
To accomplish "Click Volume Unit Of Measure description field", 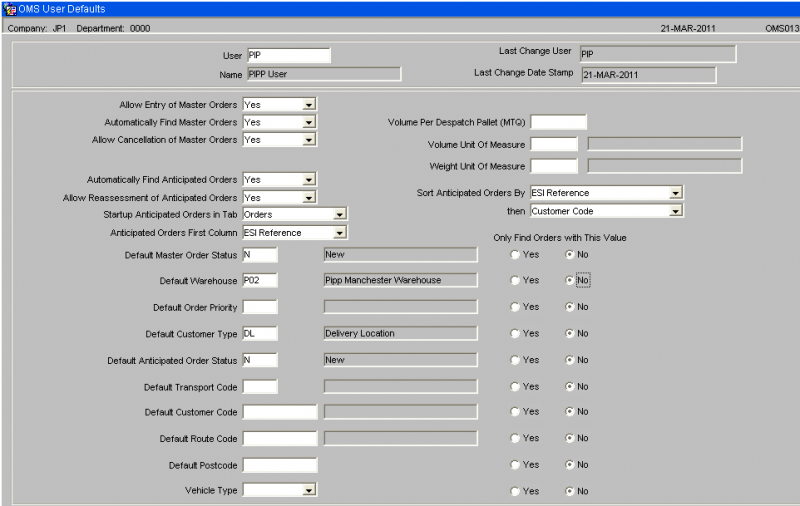I will tap(664, 144).
